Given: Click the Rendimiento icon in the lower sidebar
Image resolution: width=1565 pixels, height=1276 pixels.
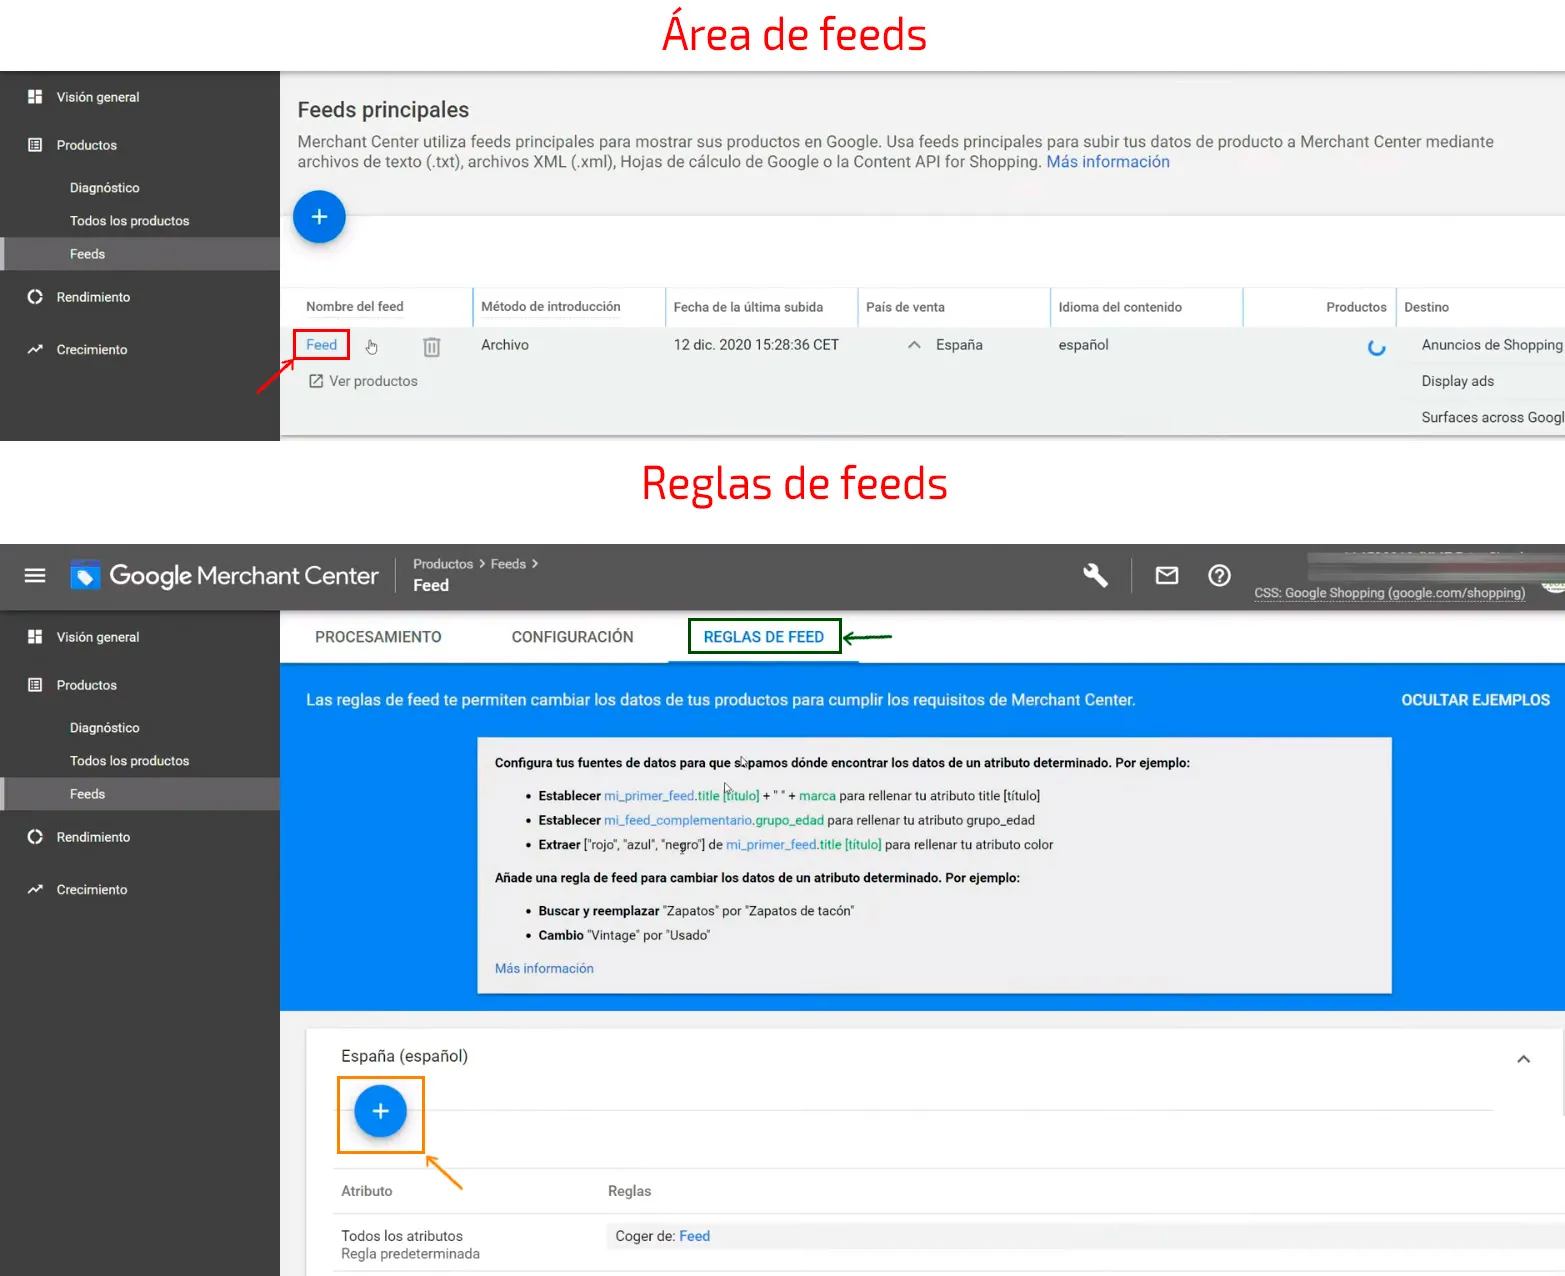Looking at the screenshot, I should 35,837.
